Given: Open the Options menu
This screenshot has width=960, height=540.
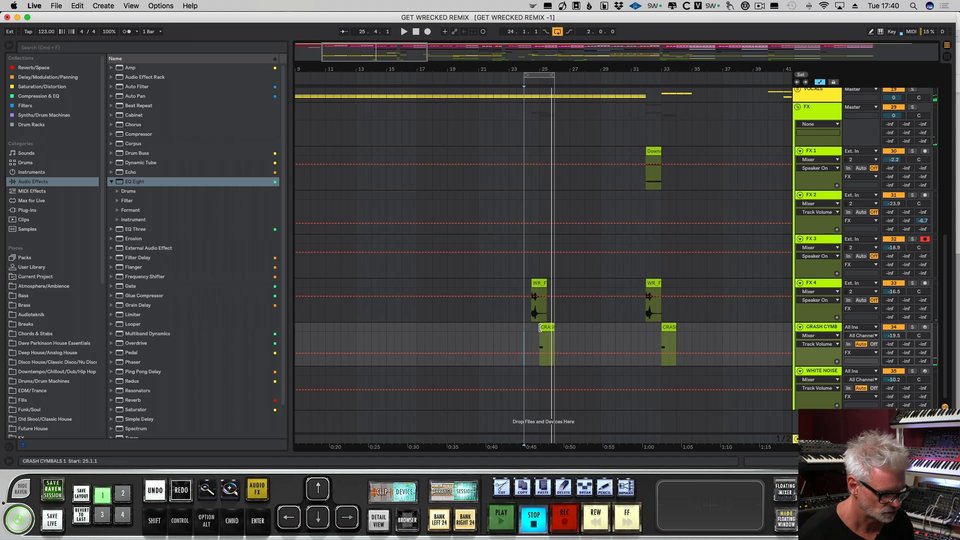Looking at the screenshot, I should (160, 6).
